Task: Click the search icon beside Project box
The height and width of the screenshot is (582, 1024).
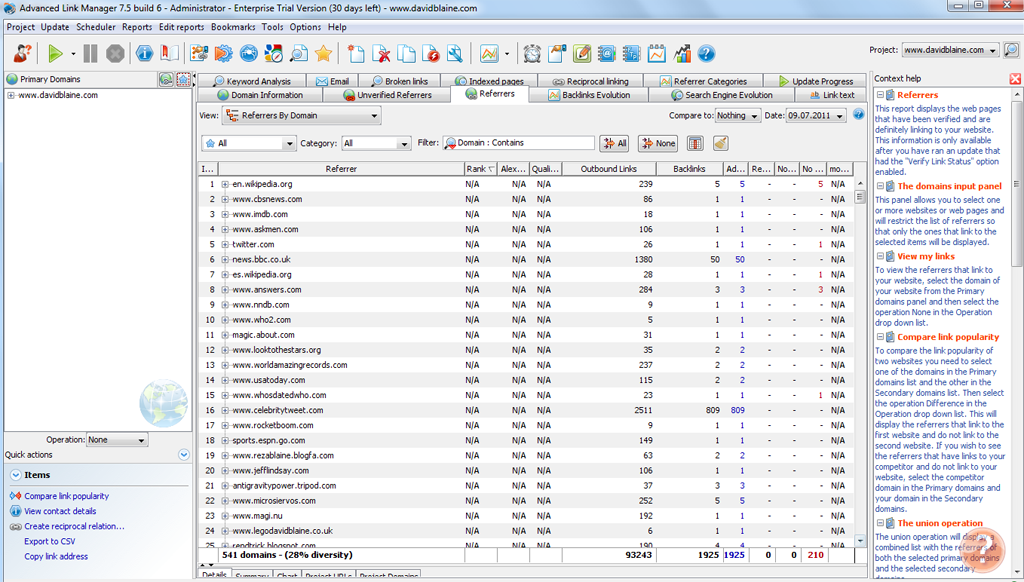Action: click(x=1011, y=50)
